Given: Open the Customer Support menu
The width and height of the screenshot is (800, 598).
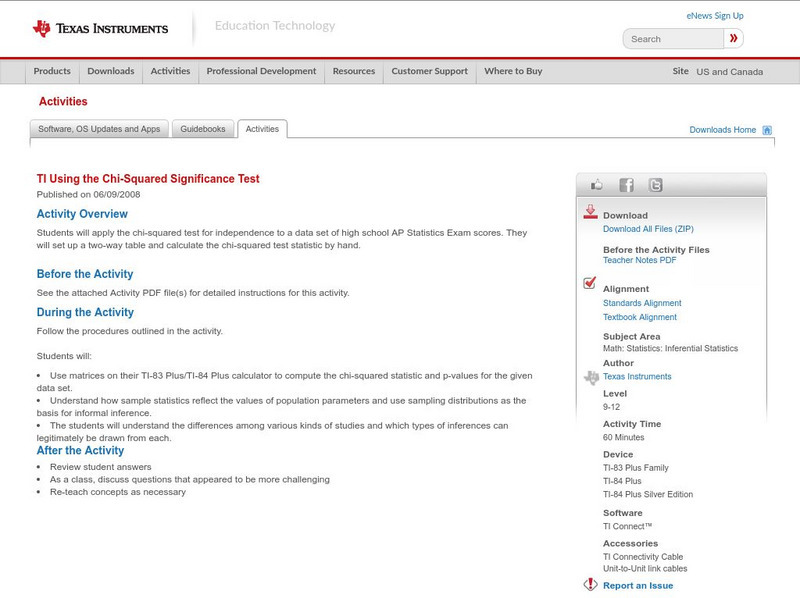Looking at the screenshot, I should click(429, 72).
